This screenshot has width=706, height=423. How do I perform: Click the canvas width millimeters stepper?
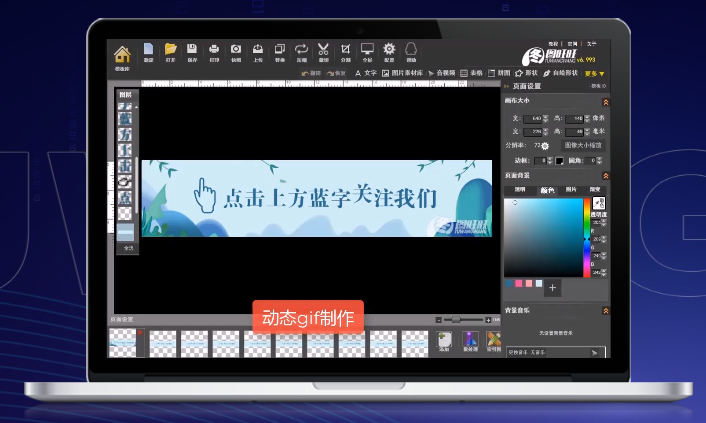[x=545, y=132]
